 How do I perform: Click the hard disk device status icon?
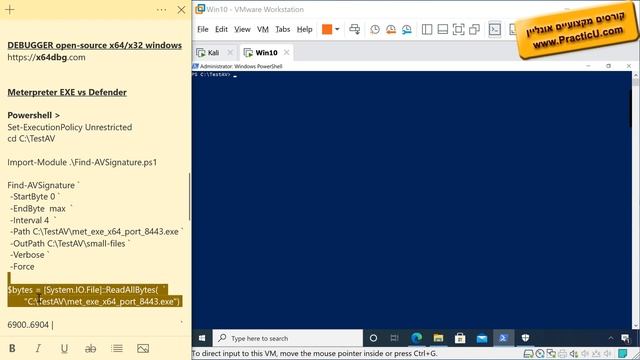click(x=528, y=353)
